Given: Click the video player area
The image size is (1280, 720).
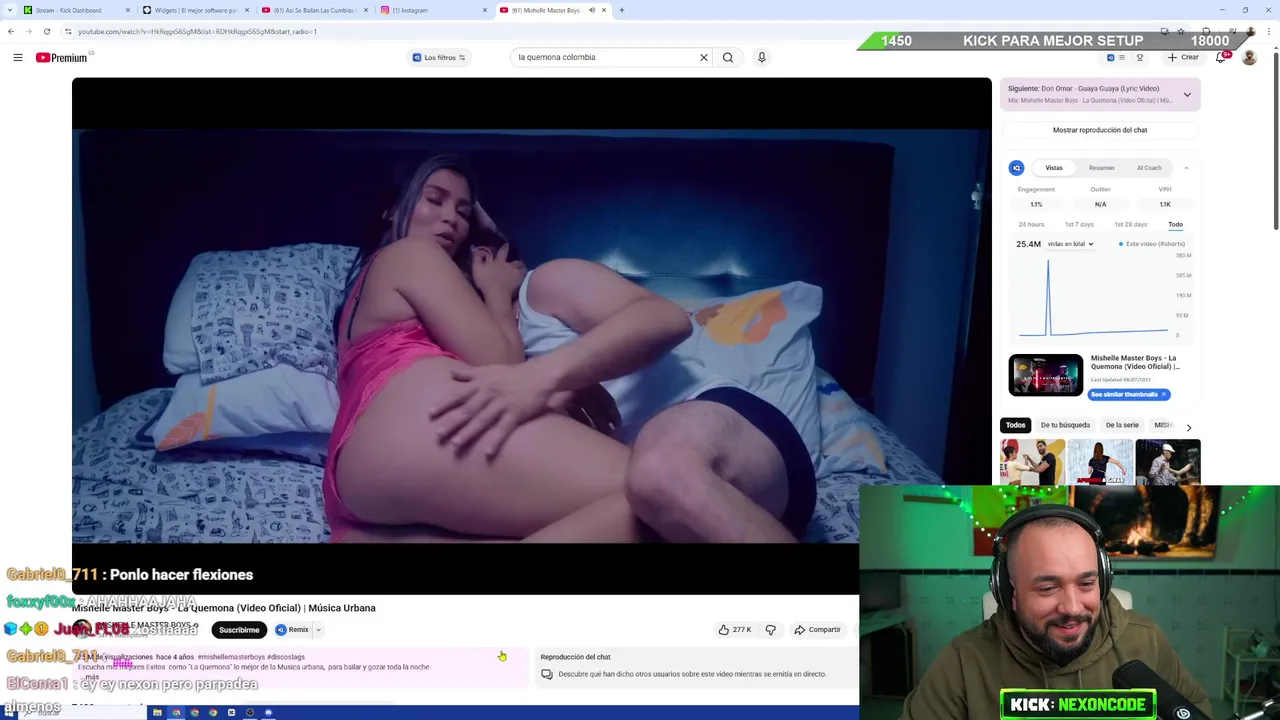Looking at the screenshot, I should [532, 336].
